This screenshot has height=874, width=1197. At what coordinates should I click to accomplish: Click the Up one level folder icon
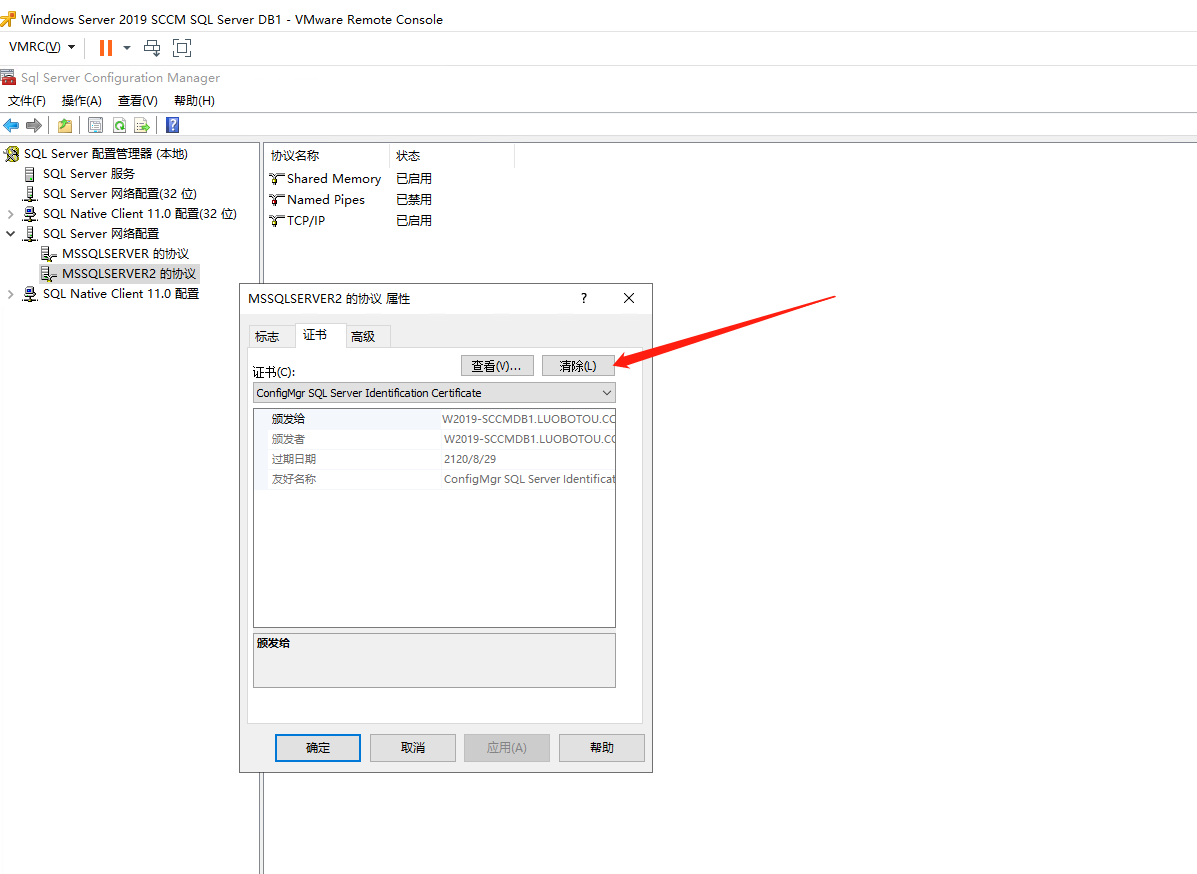(x=65, y=125)
